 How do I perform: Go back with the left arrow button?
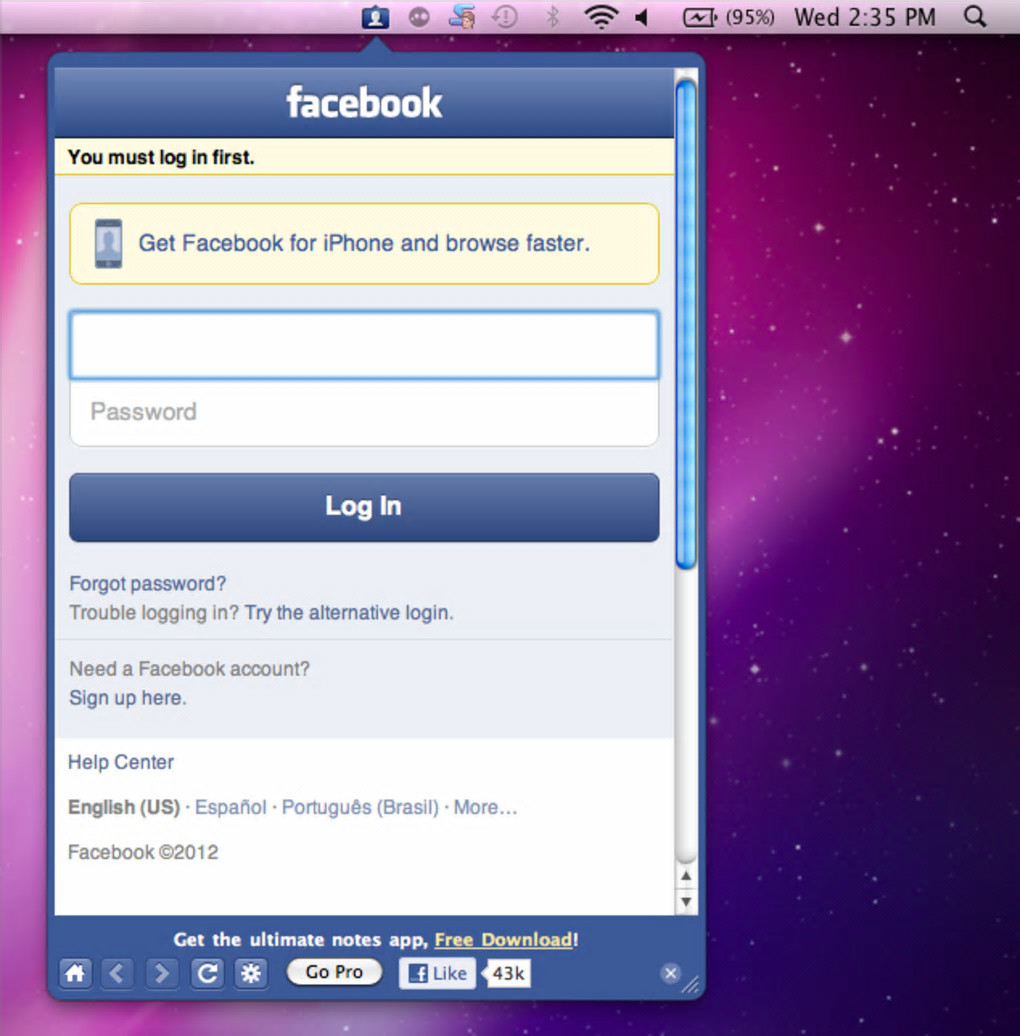pyautogui.click(x=118, y=973)
